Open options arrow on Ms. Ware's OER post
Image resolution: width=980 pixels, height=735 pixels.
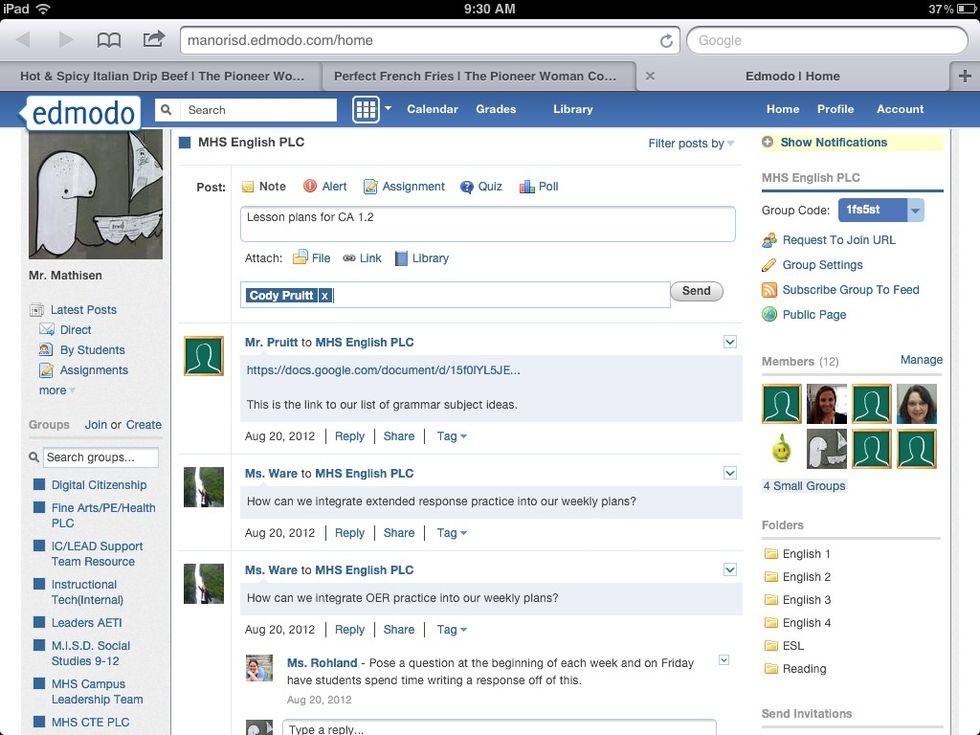point(730,569)
